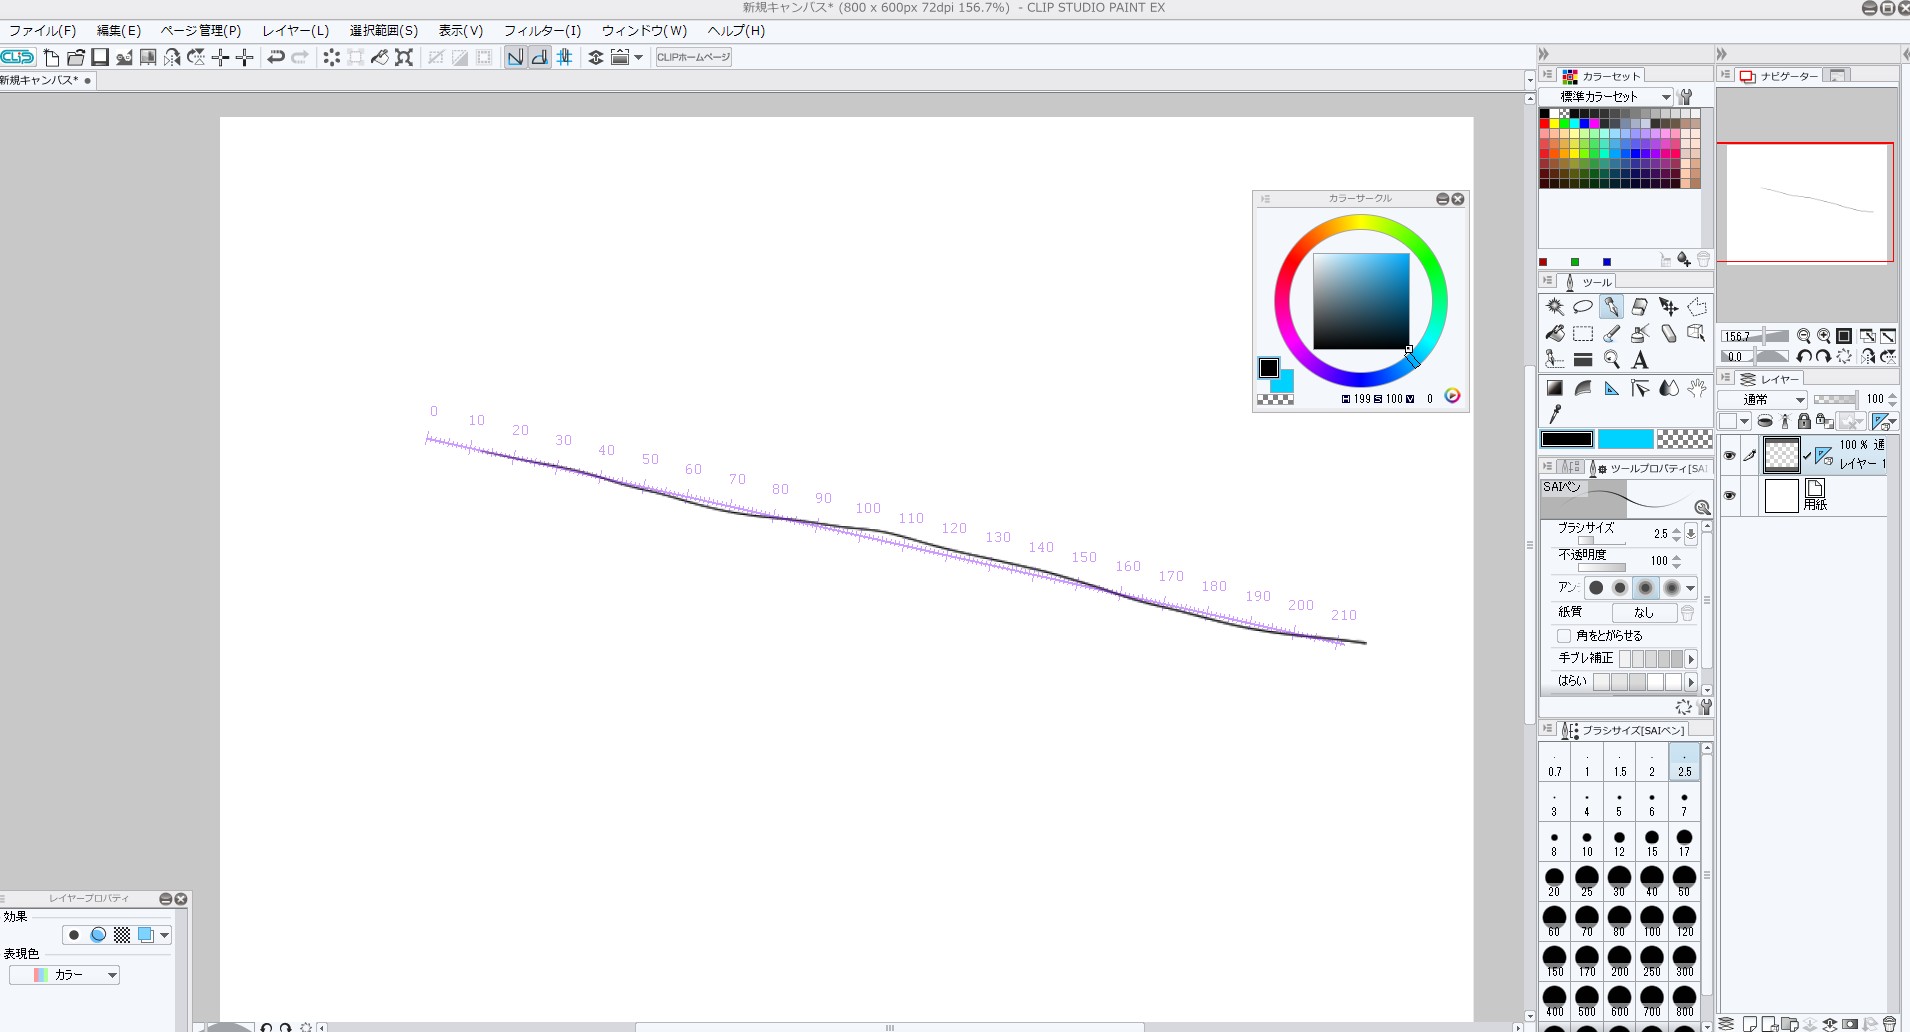Enable the 角をとがらせる checkbox
The height and width of the screenshot is (1032, 1910).
[x=1564, y=636]
